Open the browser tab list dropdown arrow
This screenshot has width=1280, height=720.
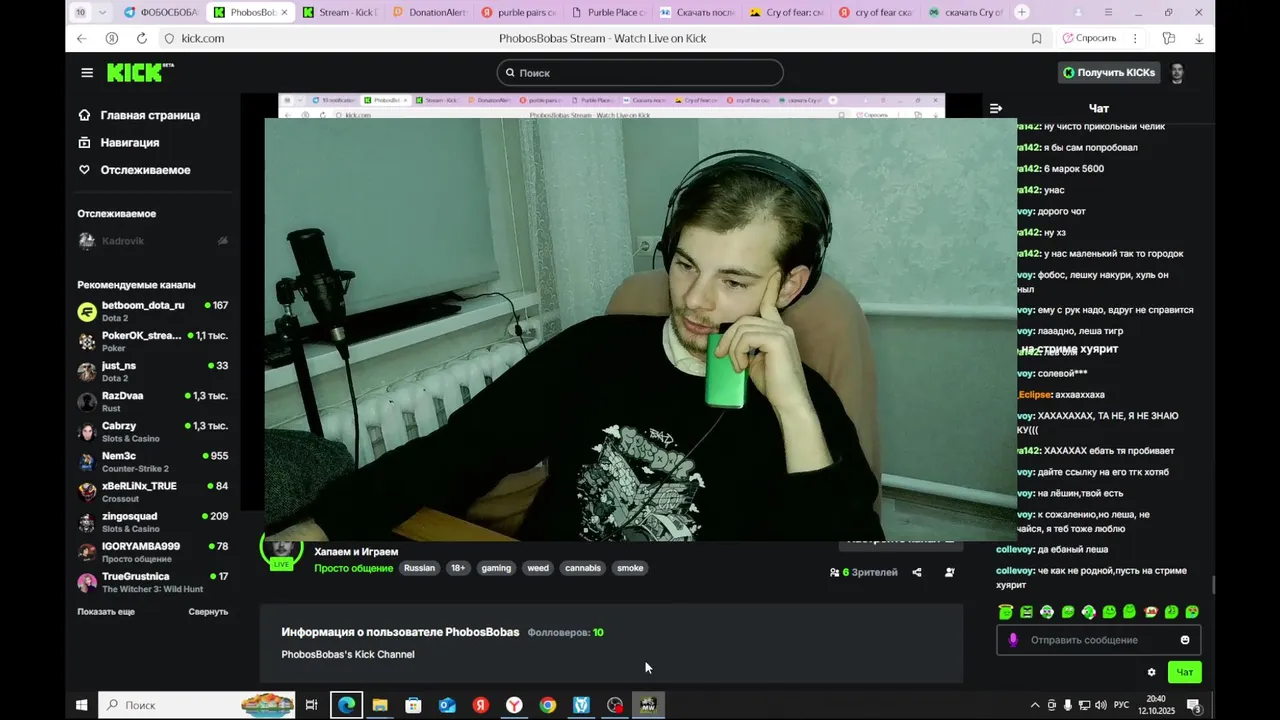[x=101, y=12]
